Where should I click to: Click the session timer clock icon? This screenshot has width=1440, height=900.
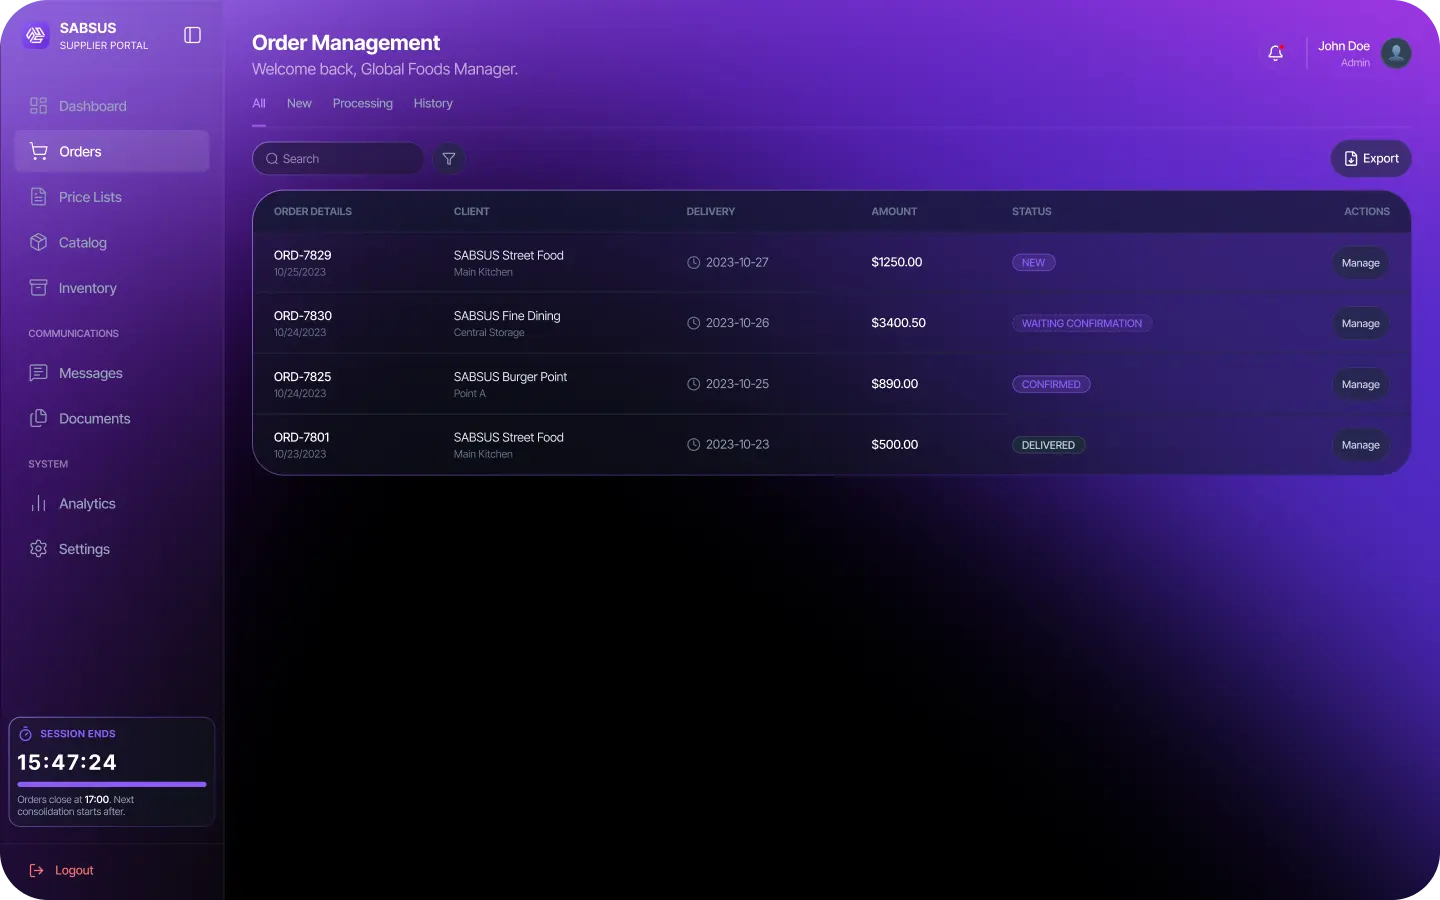(26, 734)
